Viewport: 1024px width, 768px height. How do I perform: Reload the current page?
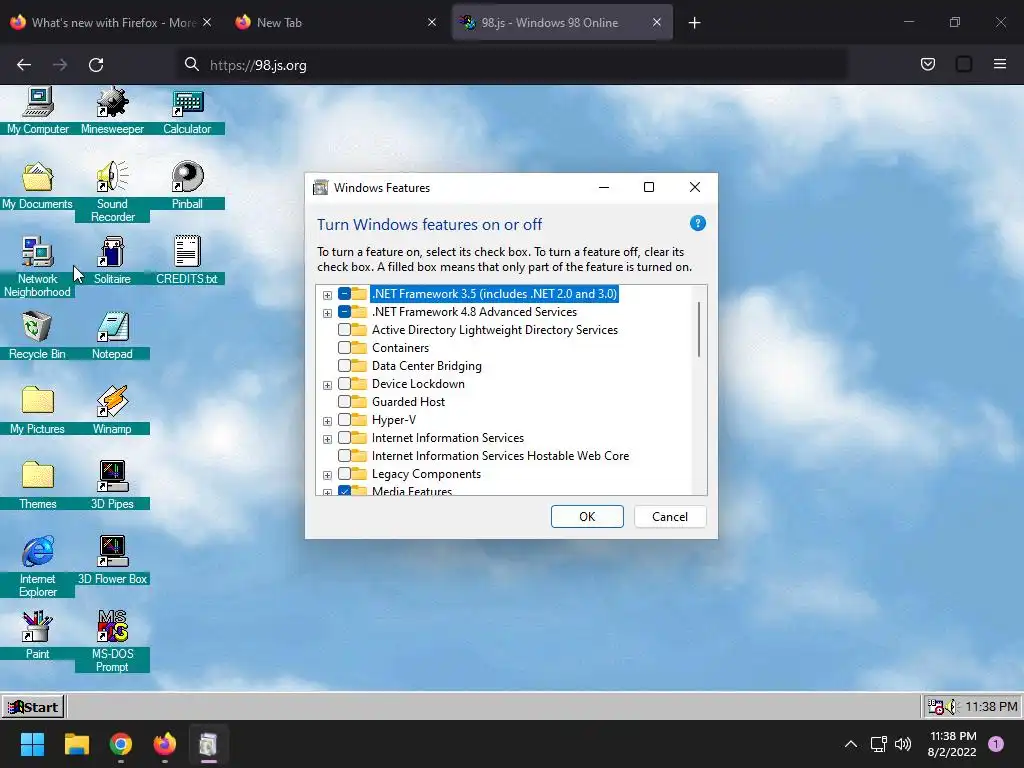96,65
